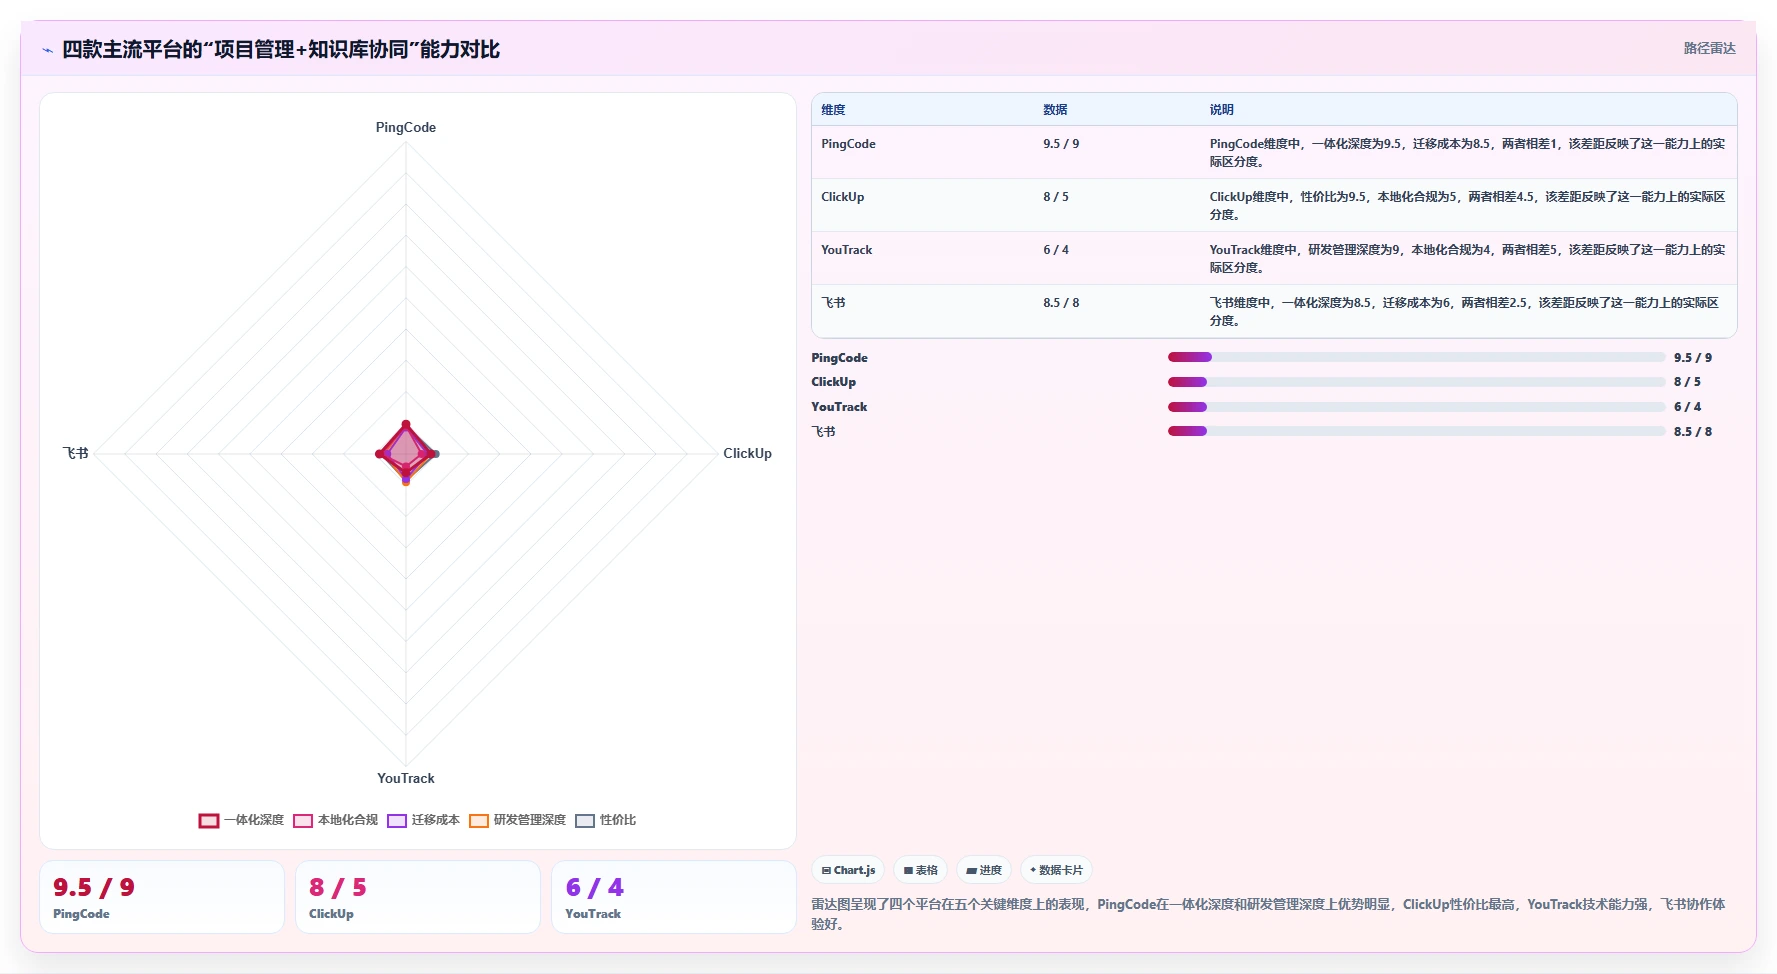This screenshot has width=1777, height=974.
Task: Select the 飞书 table row name
Action: pos(833,303)
